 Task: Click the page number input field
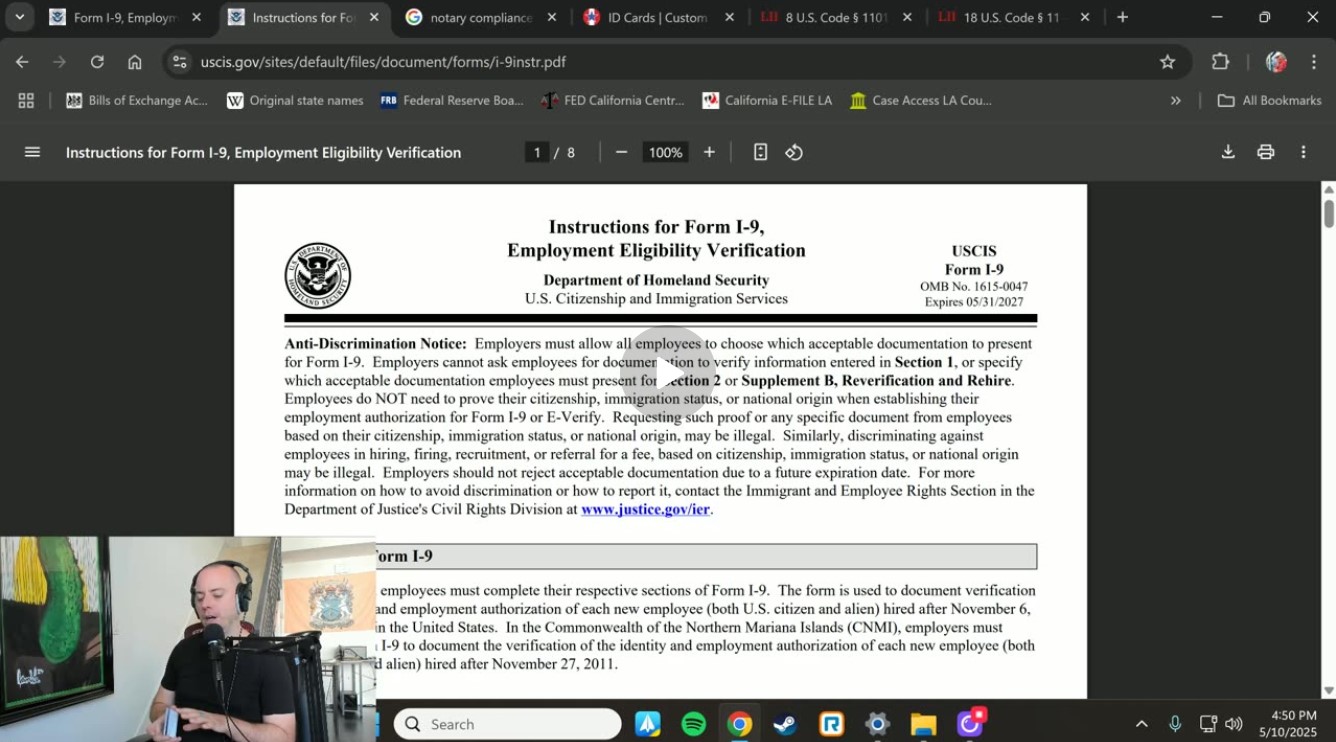coord(537,152)
